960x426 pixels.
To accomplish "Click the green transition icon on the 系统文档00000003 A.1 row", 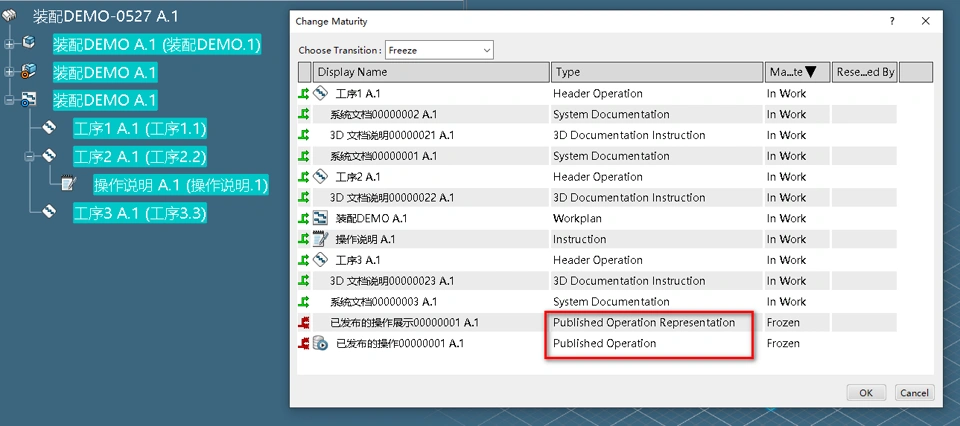I will coord(304,302).
